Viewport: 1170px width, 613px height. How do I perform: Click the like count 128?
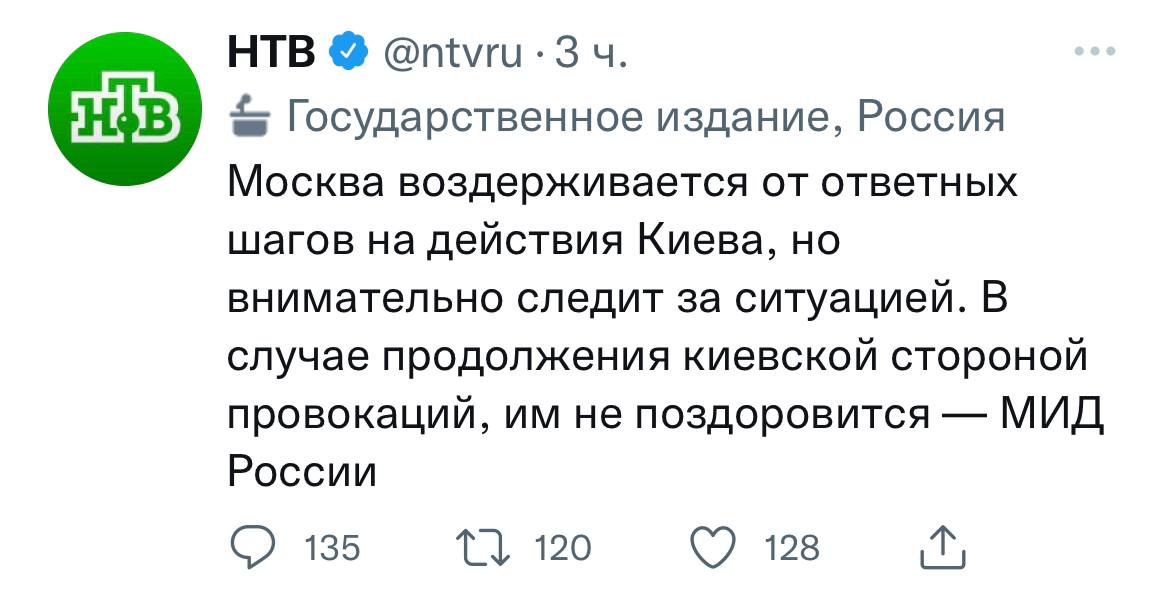791,548
